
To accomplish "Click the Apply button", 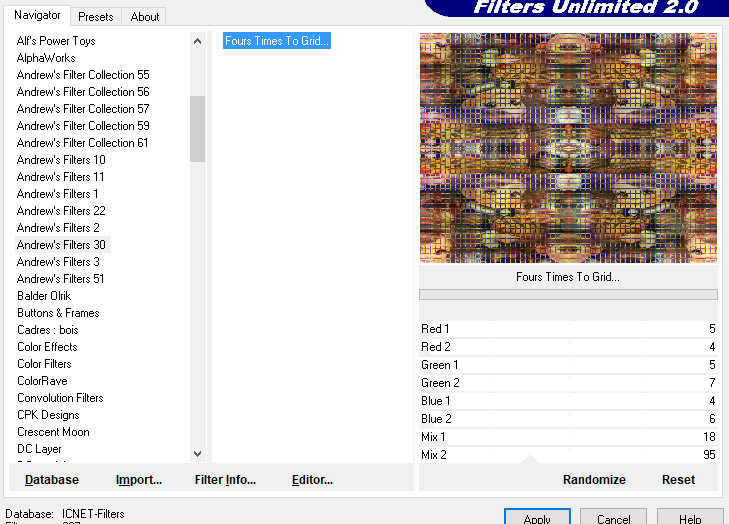I will tap(537, 517).
